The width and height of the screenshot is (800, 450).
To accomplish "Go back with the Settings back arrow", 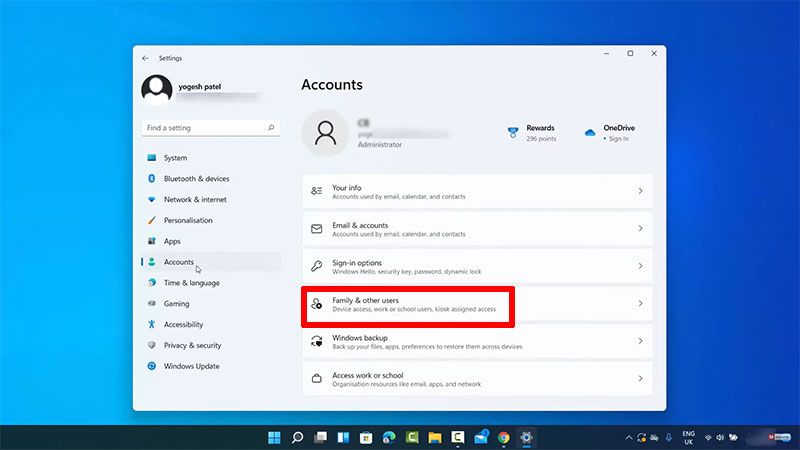I will (x=145, y=58).
